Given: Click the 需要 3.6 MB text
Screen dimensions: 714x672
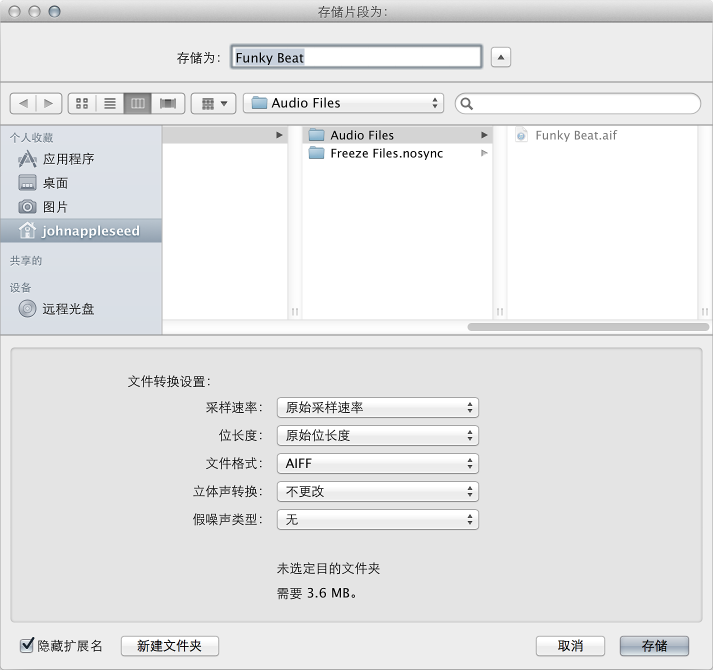Looking at the screenshot, I should tap(316, 593).
